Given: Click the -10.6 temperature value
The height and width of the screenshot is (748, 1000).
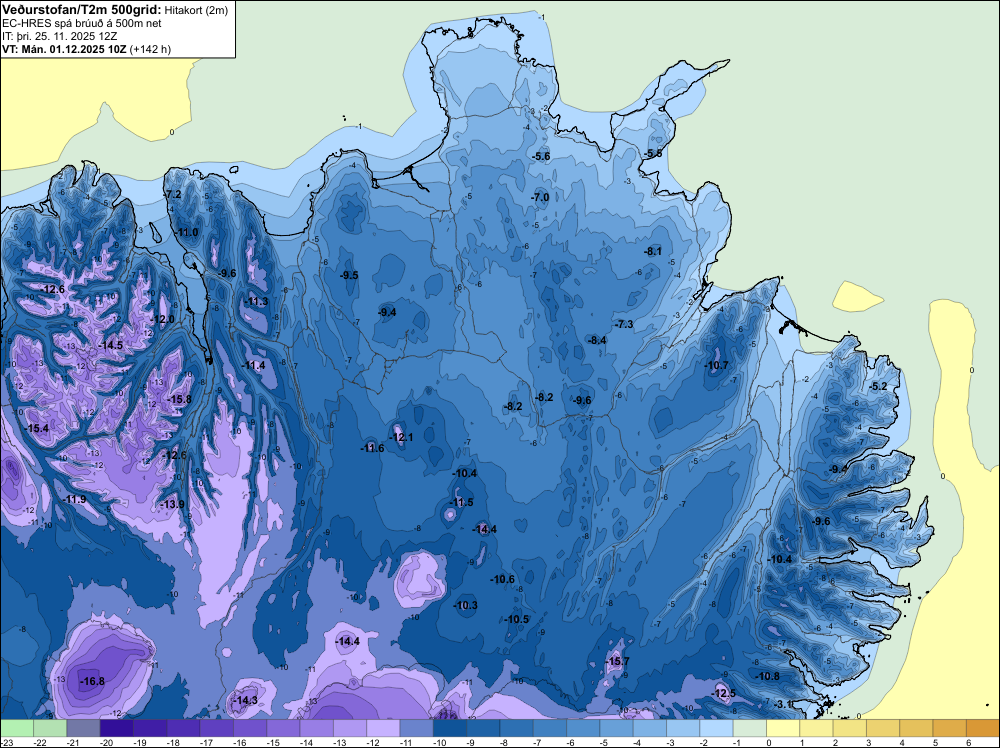Looking at the screenshot, I should (503, 580).
